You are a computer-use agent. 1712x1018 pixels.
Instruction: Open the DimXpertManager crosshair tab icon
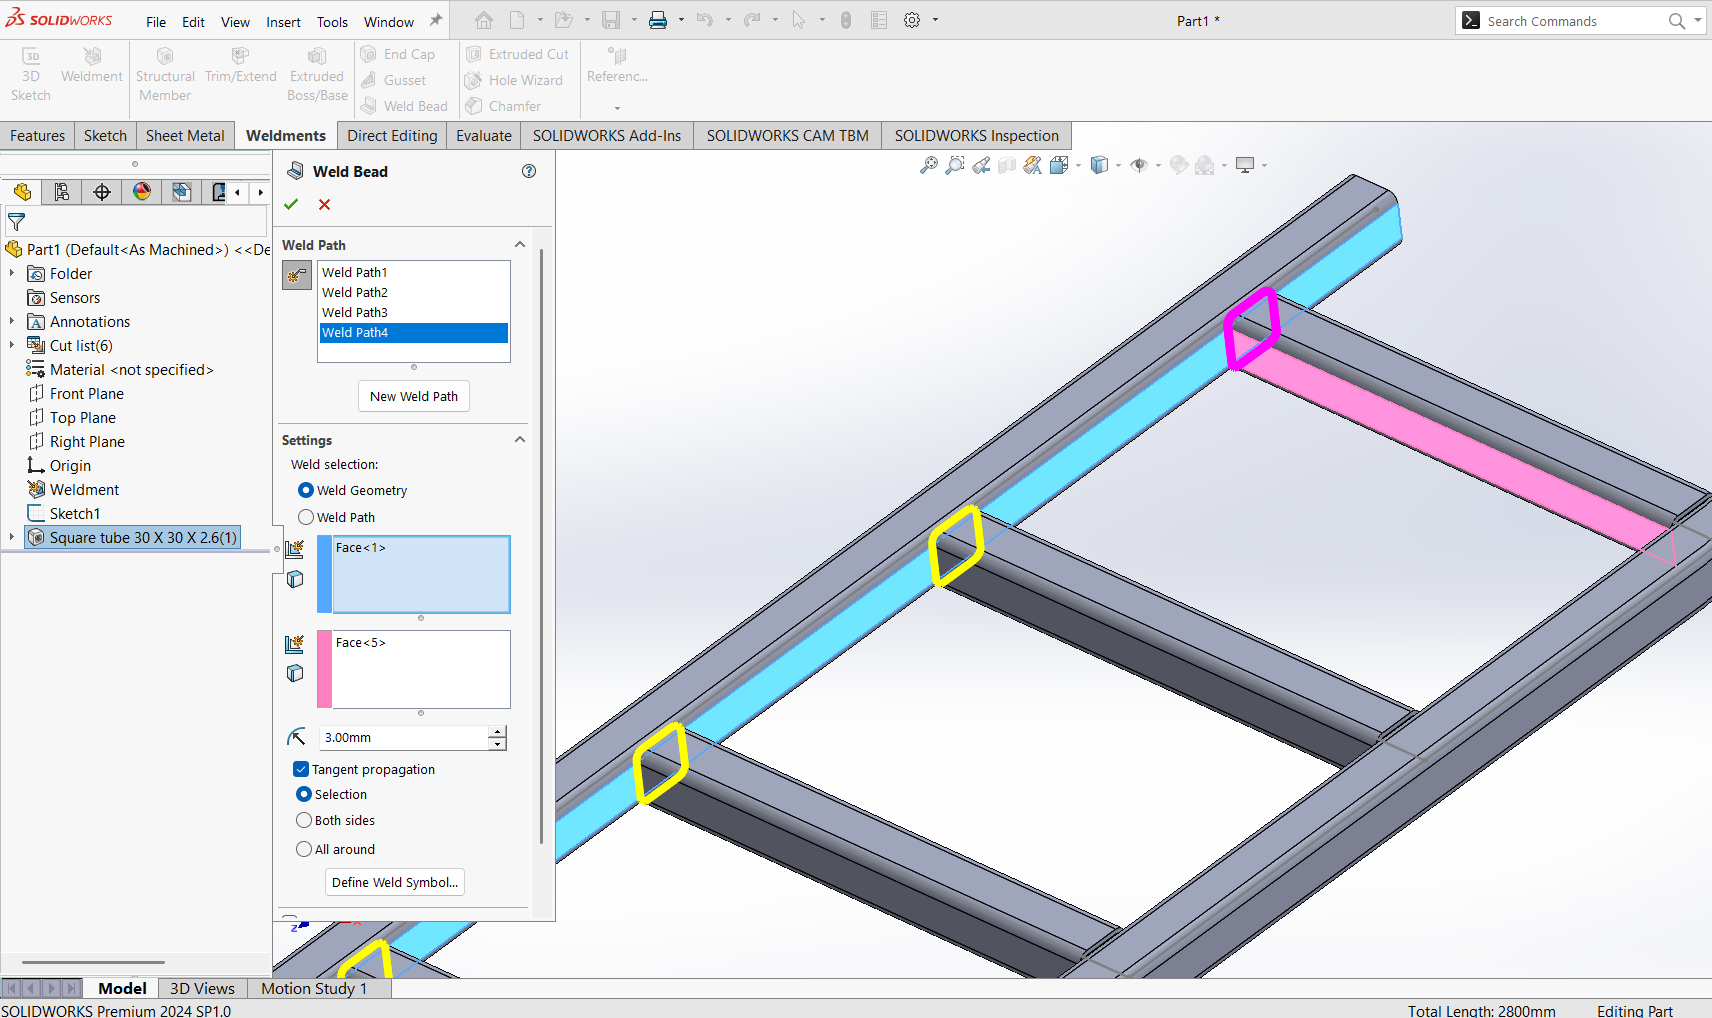click(102, 192)
